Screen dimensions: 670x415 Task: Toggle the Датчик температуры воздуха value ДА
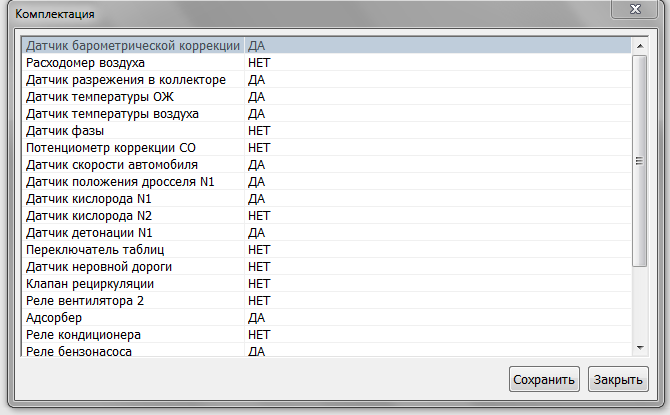coord(256,113)
